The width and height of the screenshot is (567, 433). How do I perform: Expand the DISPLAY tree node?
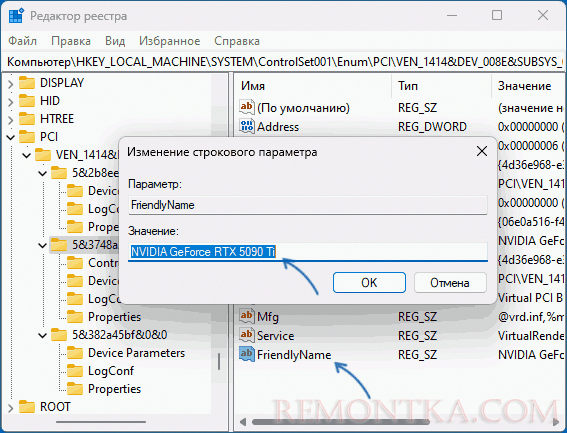pyautogui.click(x=10, y=84)
